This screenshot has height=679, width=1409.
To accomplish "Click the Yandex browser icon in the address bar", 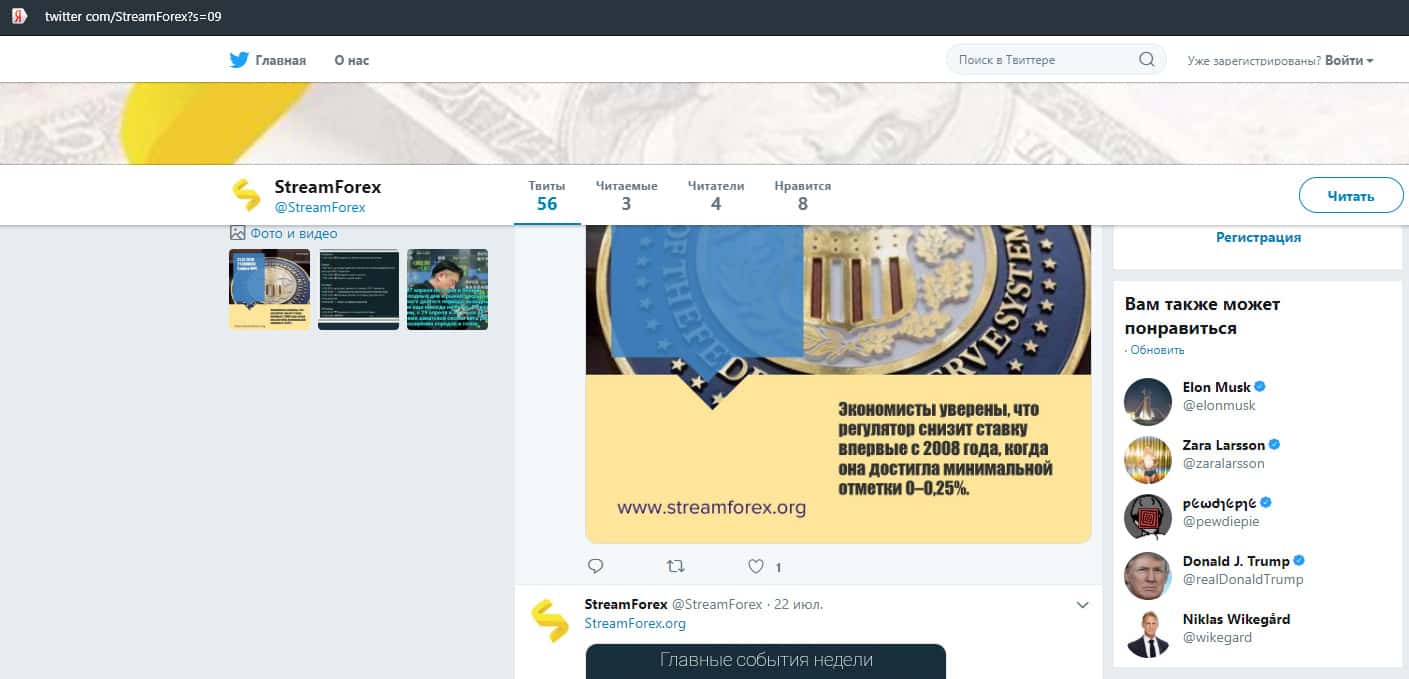I will 18,17.
